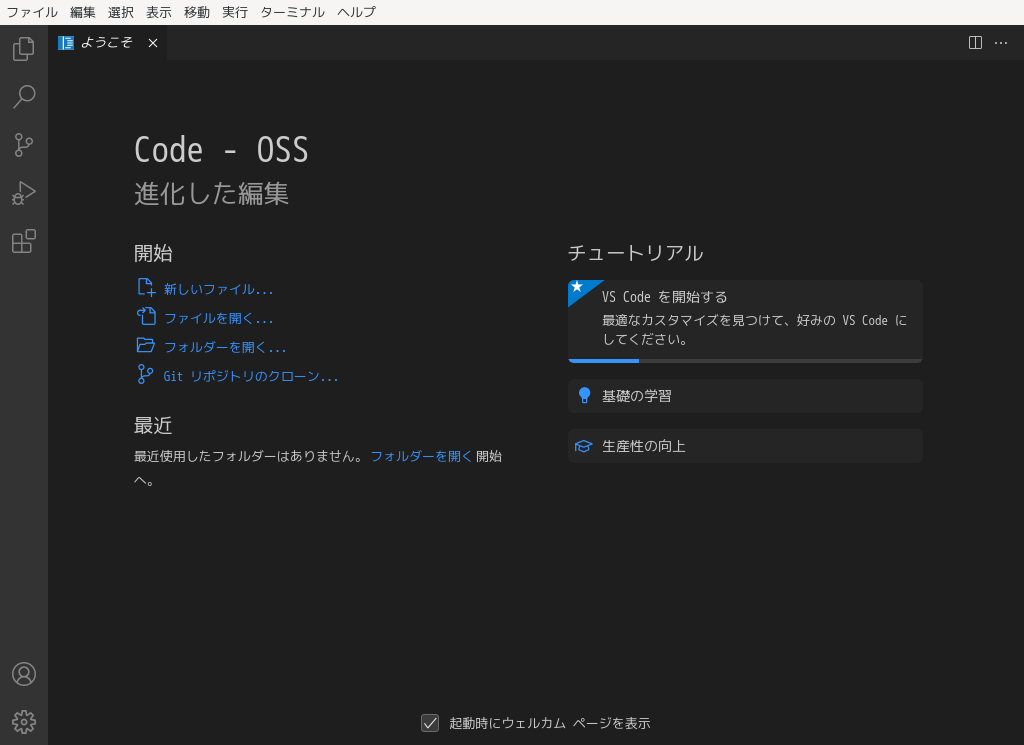Screen dimensions: 1024x745
Task: Open the 編集 menu
Action: (83, 12)
